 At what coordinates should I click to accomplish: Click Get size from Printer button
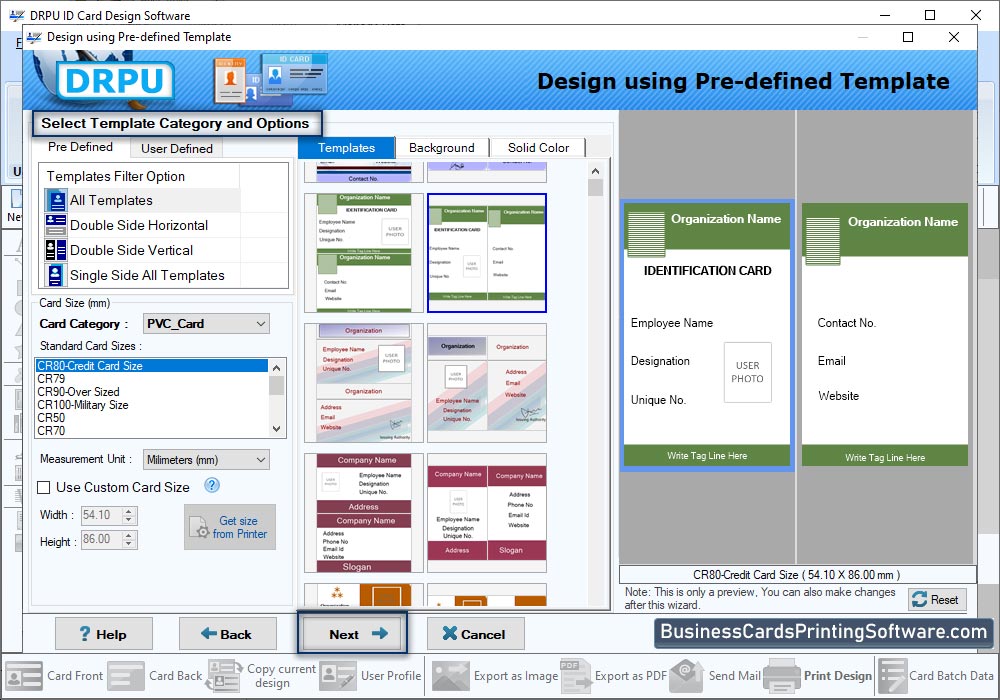(230, 527)
